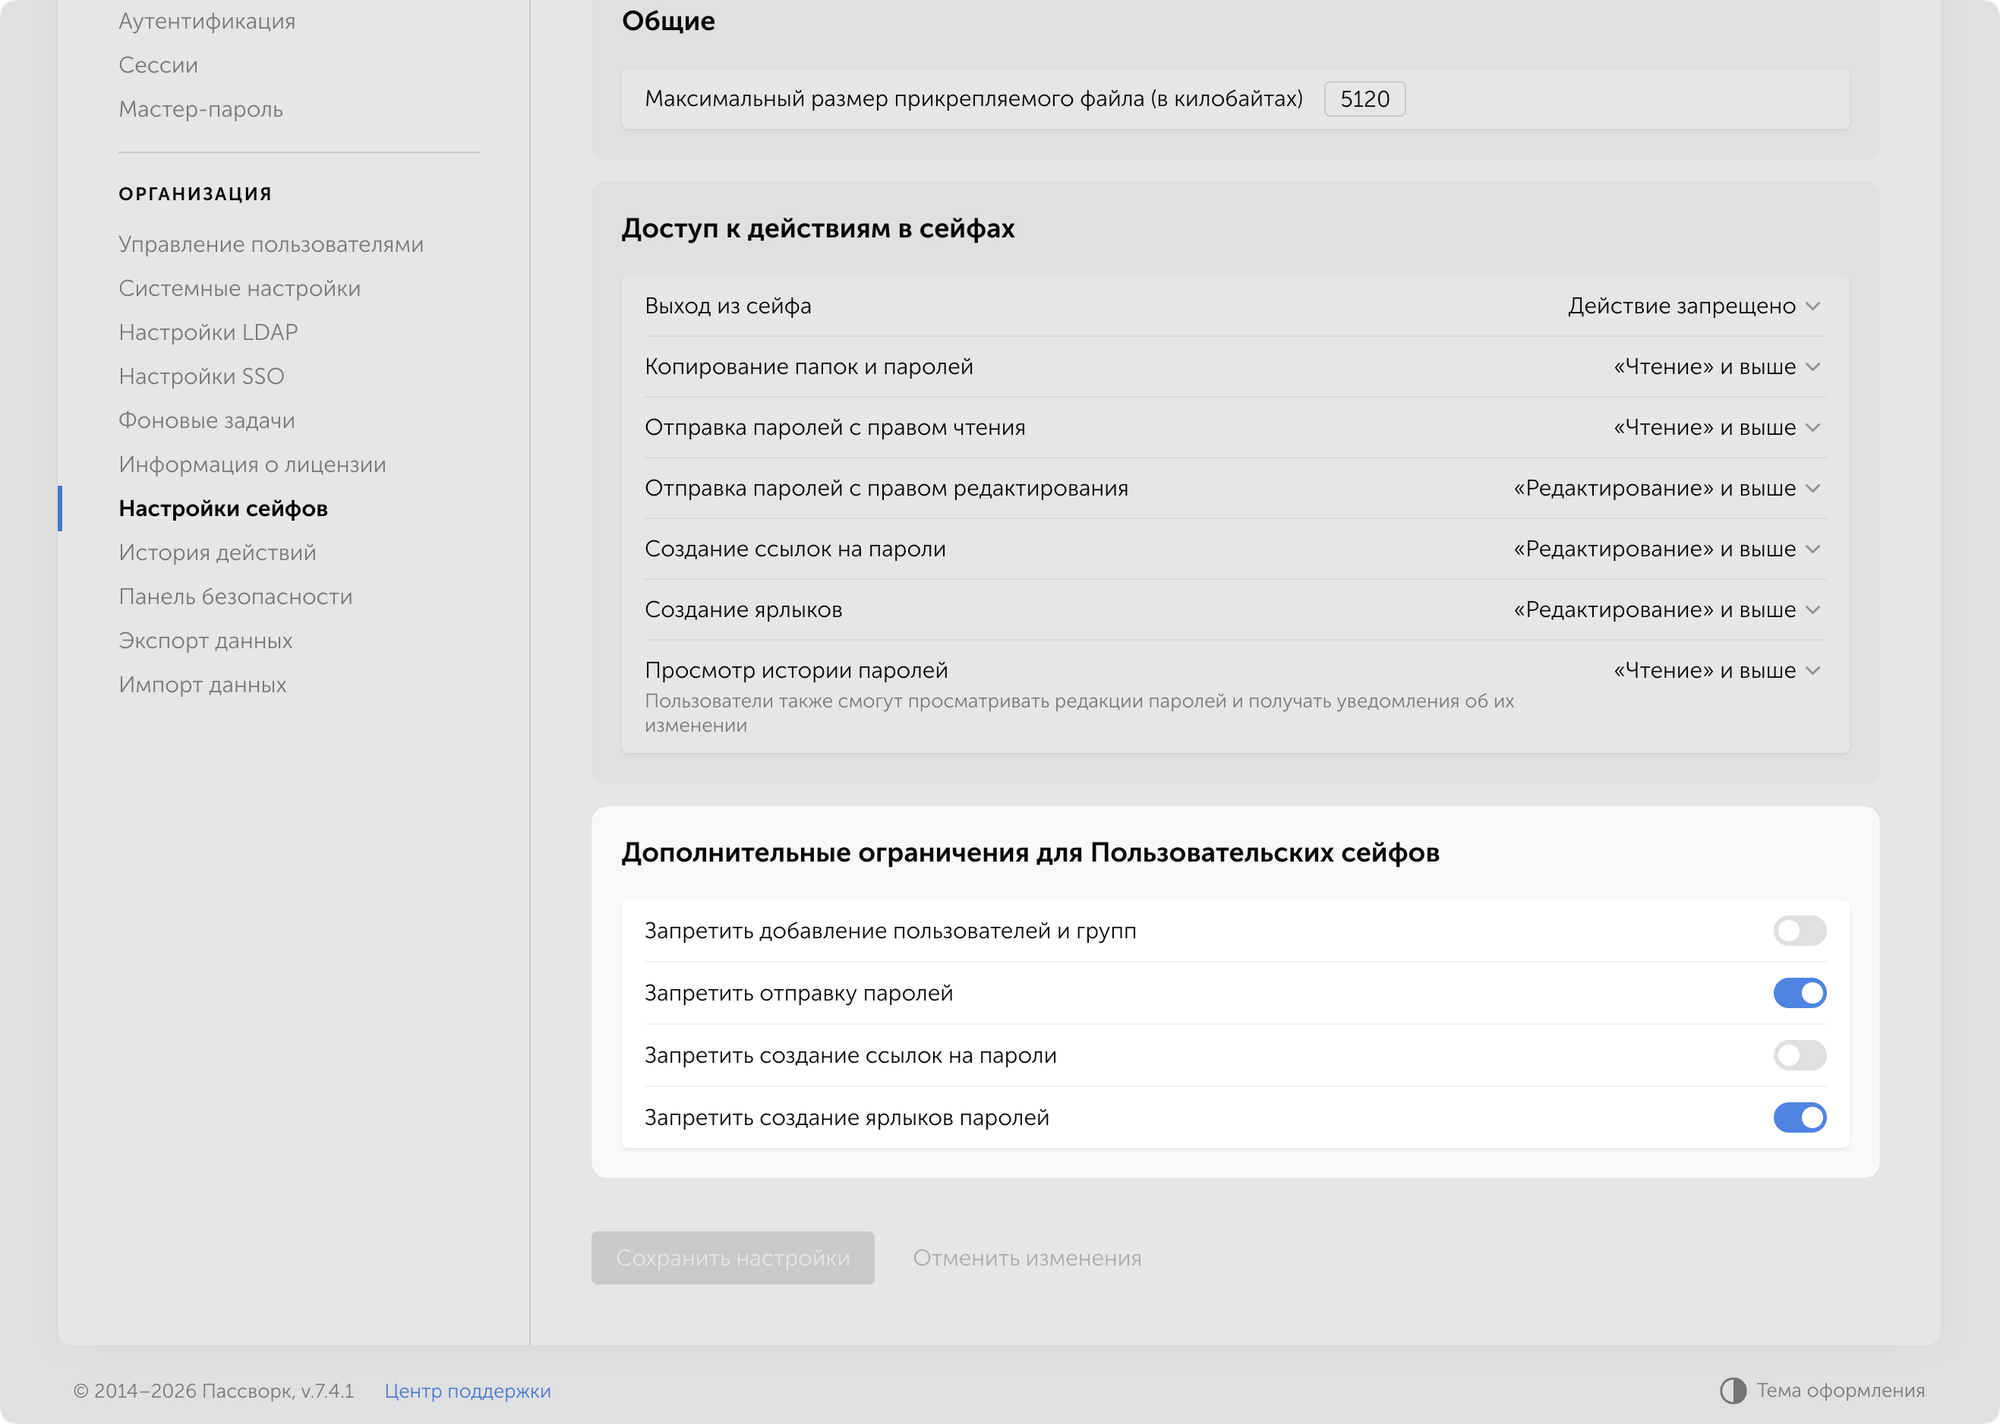Image resolution: width=2000 pixels, height=1424 pixels.
Task: Open the 'Центр поддержки' link
Action: 467,1391
